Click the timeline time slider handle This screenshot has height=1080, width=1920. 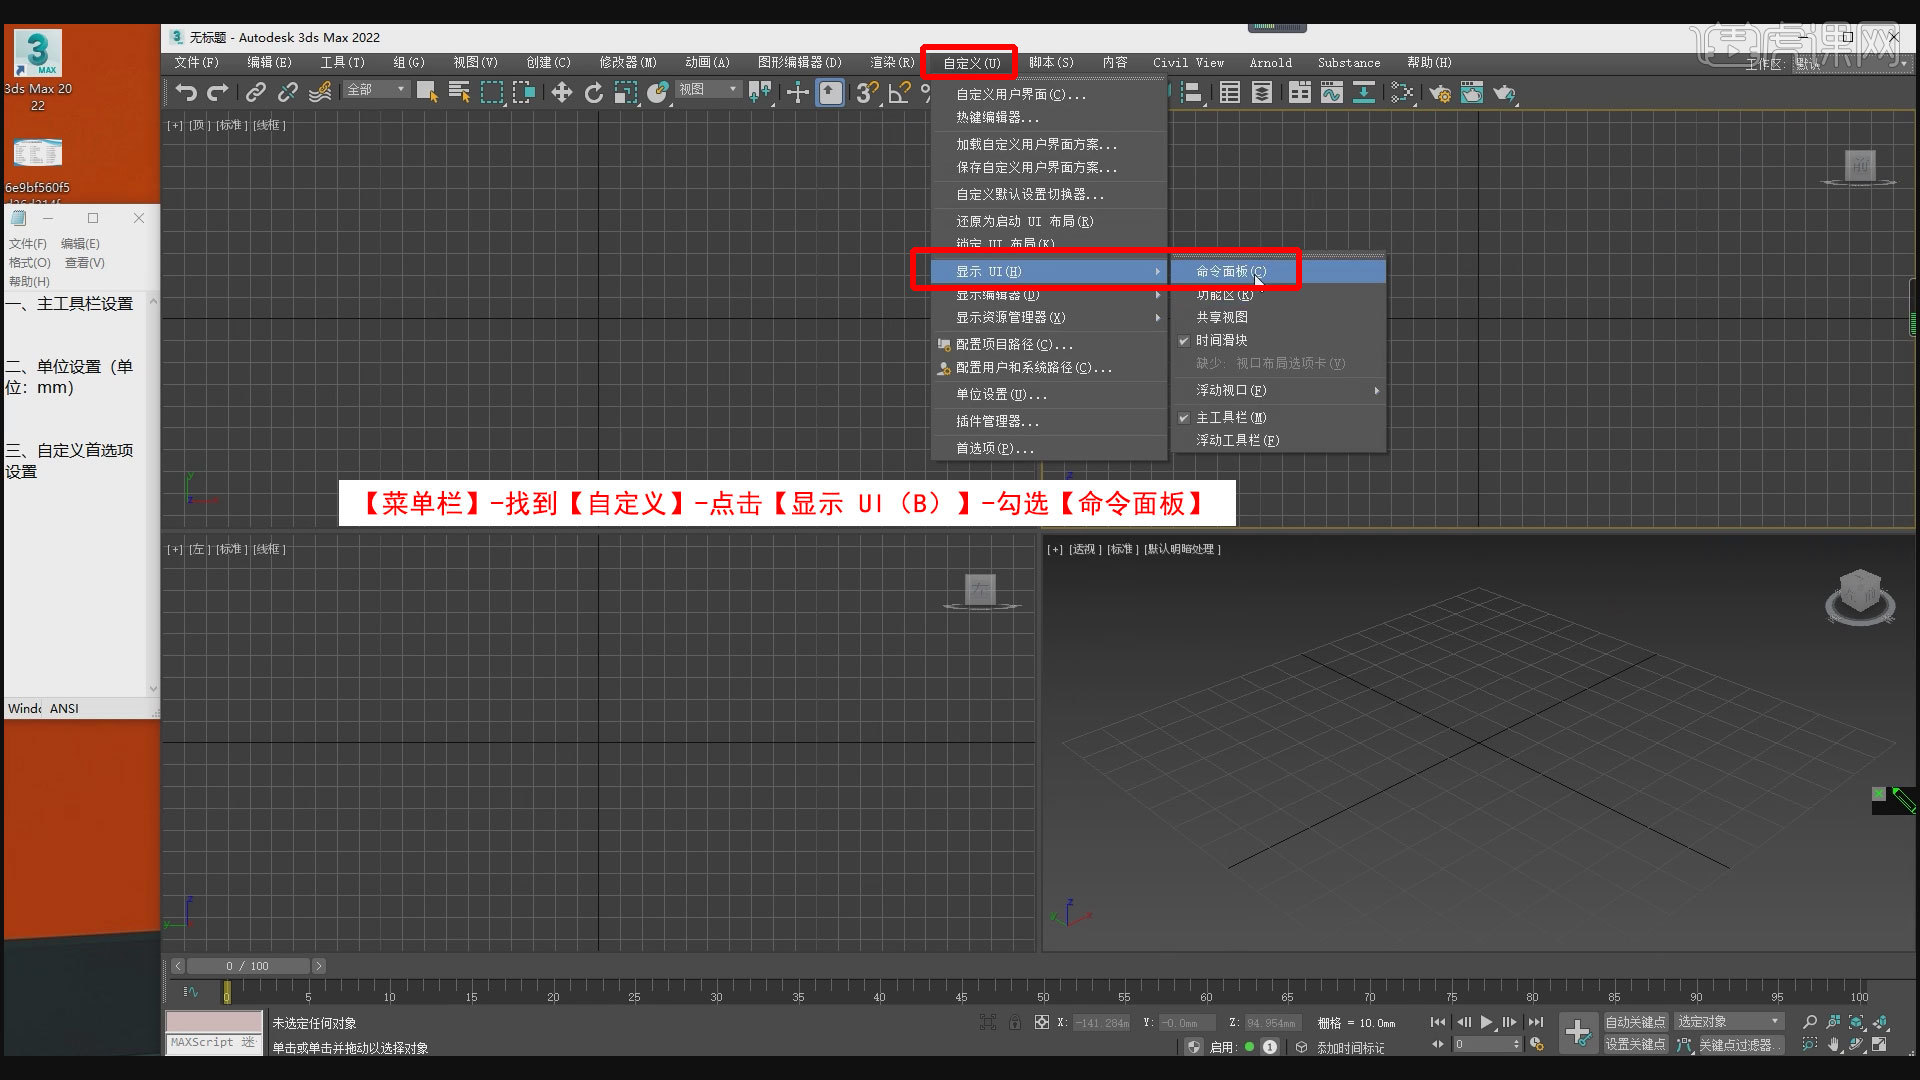[x=228, y=993]
